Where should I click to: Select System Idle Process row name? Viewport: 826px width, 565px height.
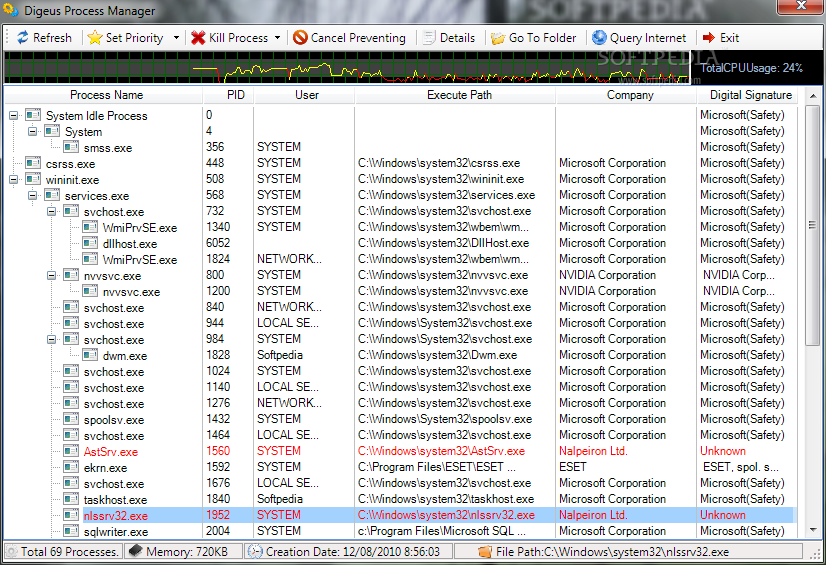pyautogui.click(x=96, y=116)
